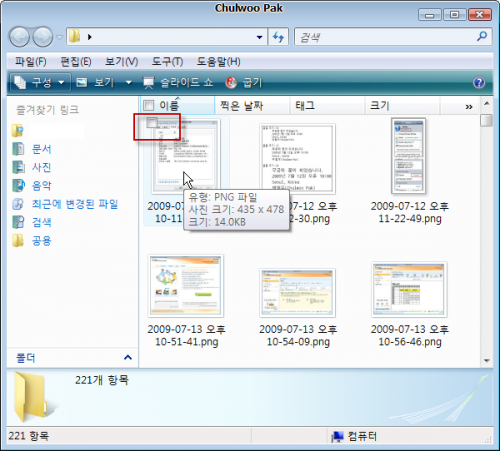Screen dimensions: 500x451
Task: Sort by the 찍은 날짜 column header
Action: tap(252, 106)
